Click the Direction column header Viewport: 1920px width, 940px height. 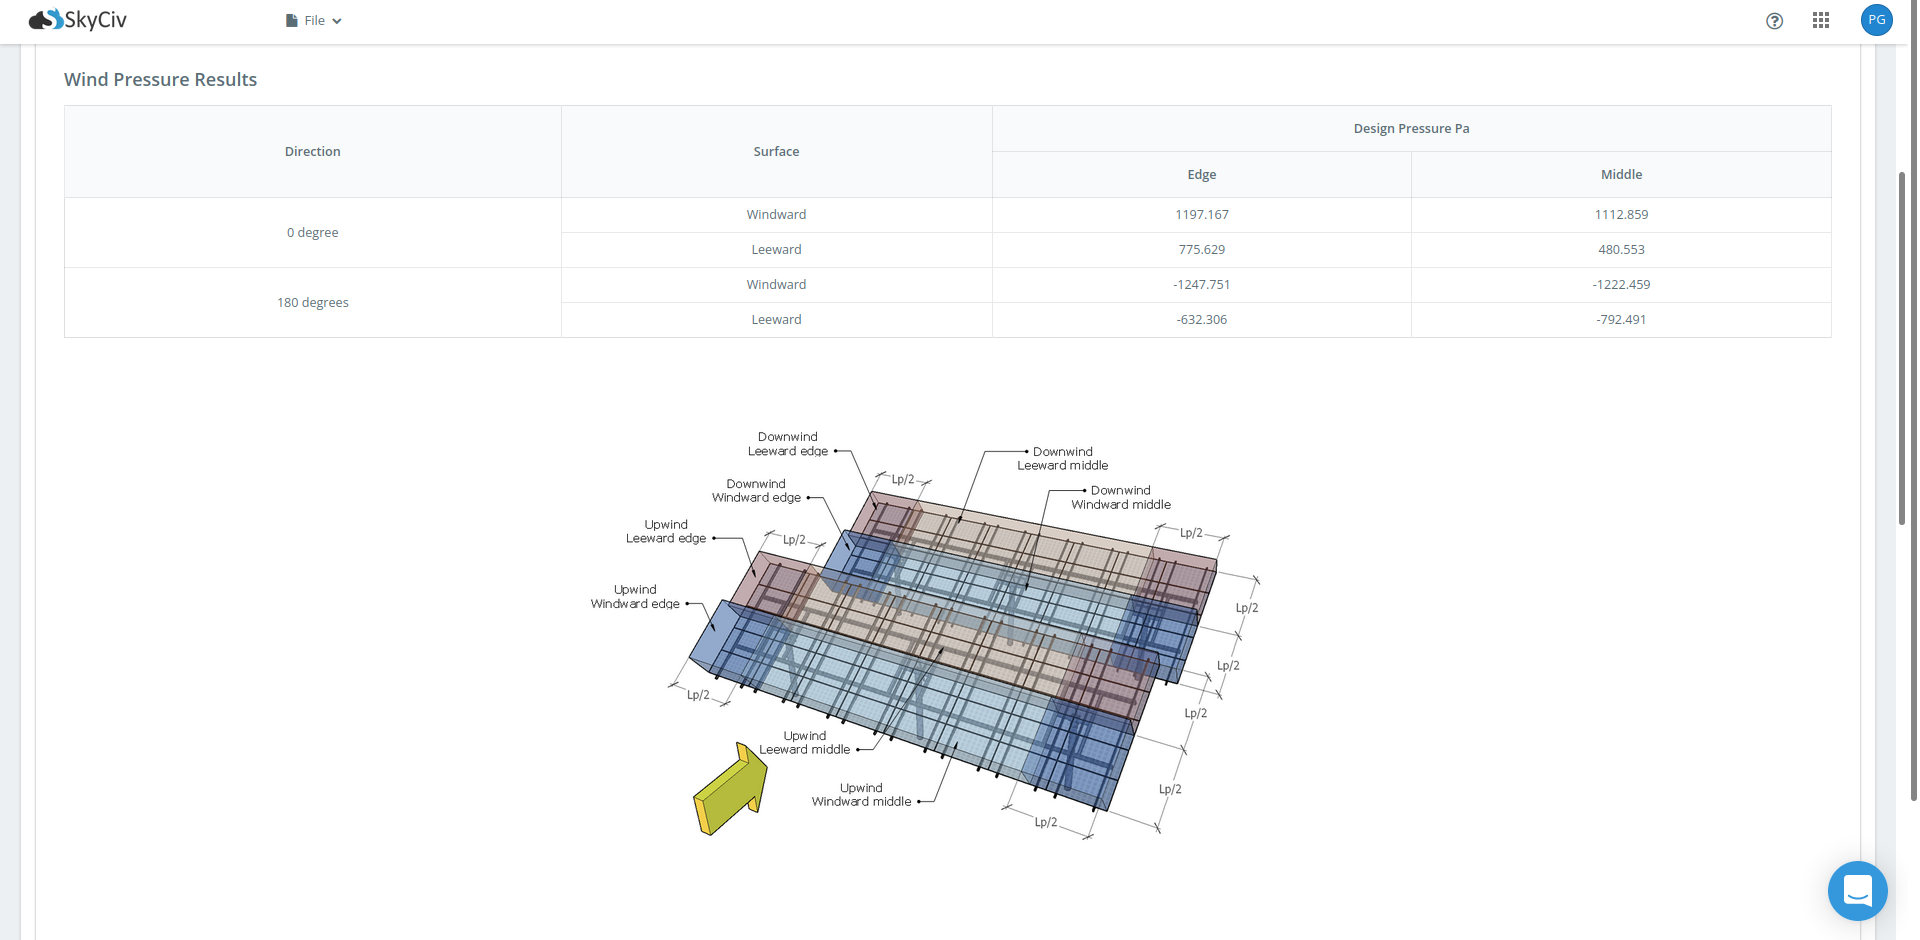click(x=312, y=152)
